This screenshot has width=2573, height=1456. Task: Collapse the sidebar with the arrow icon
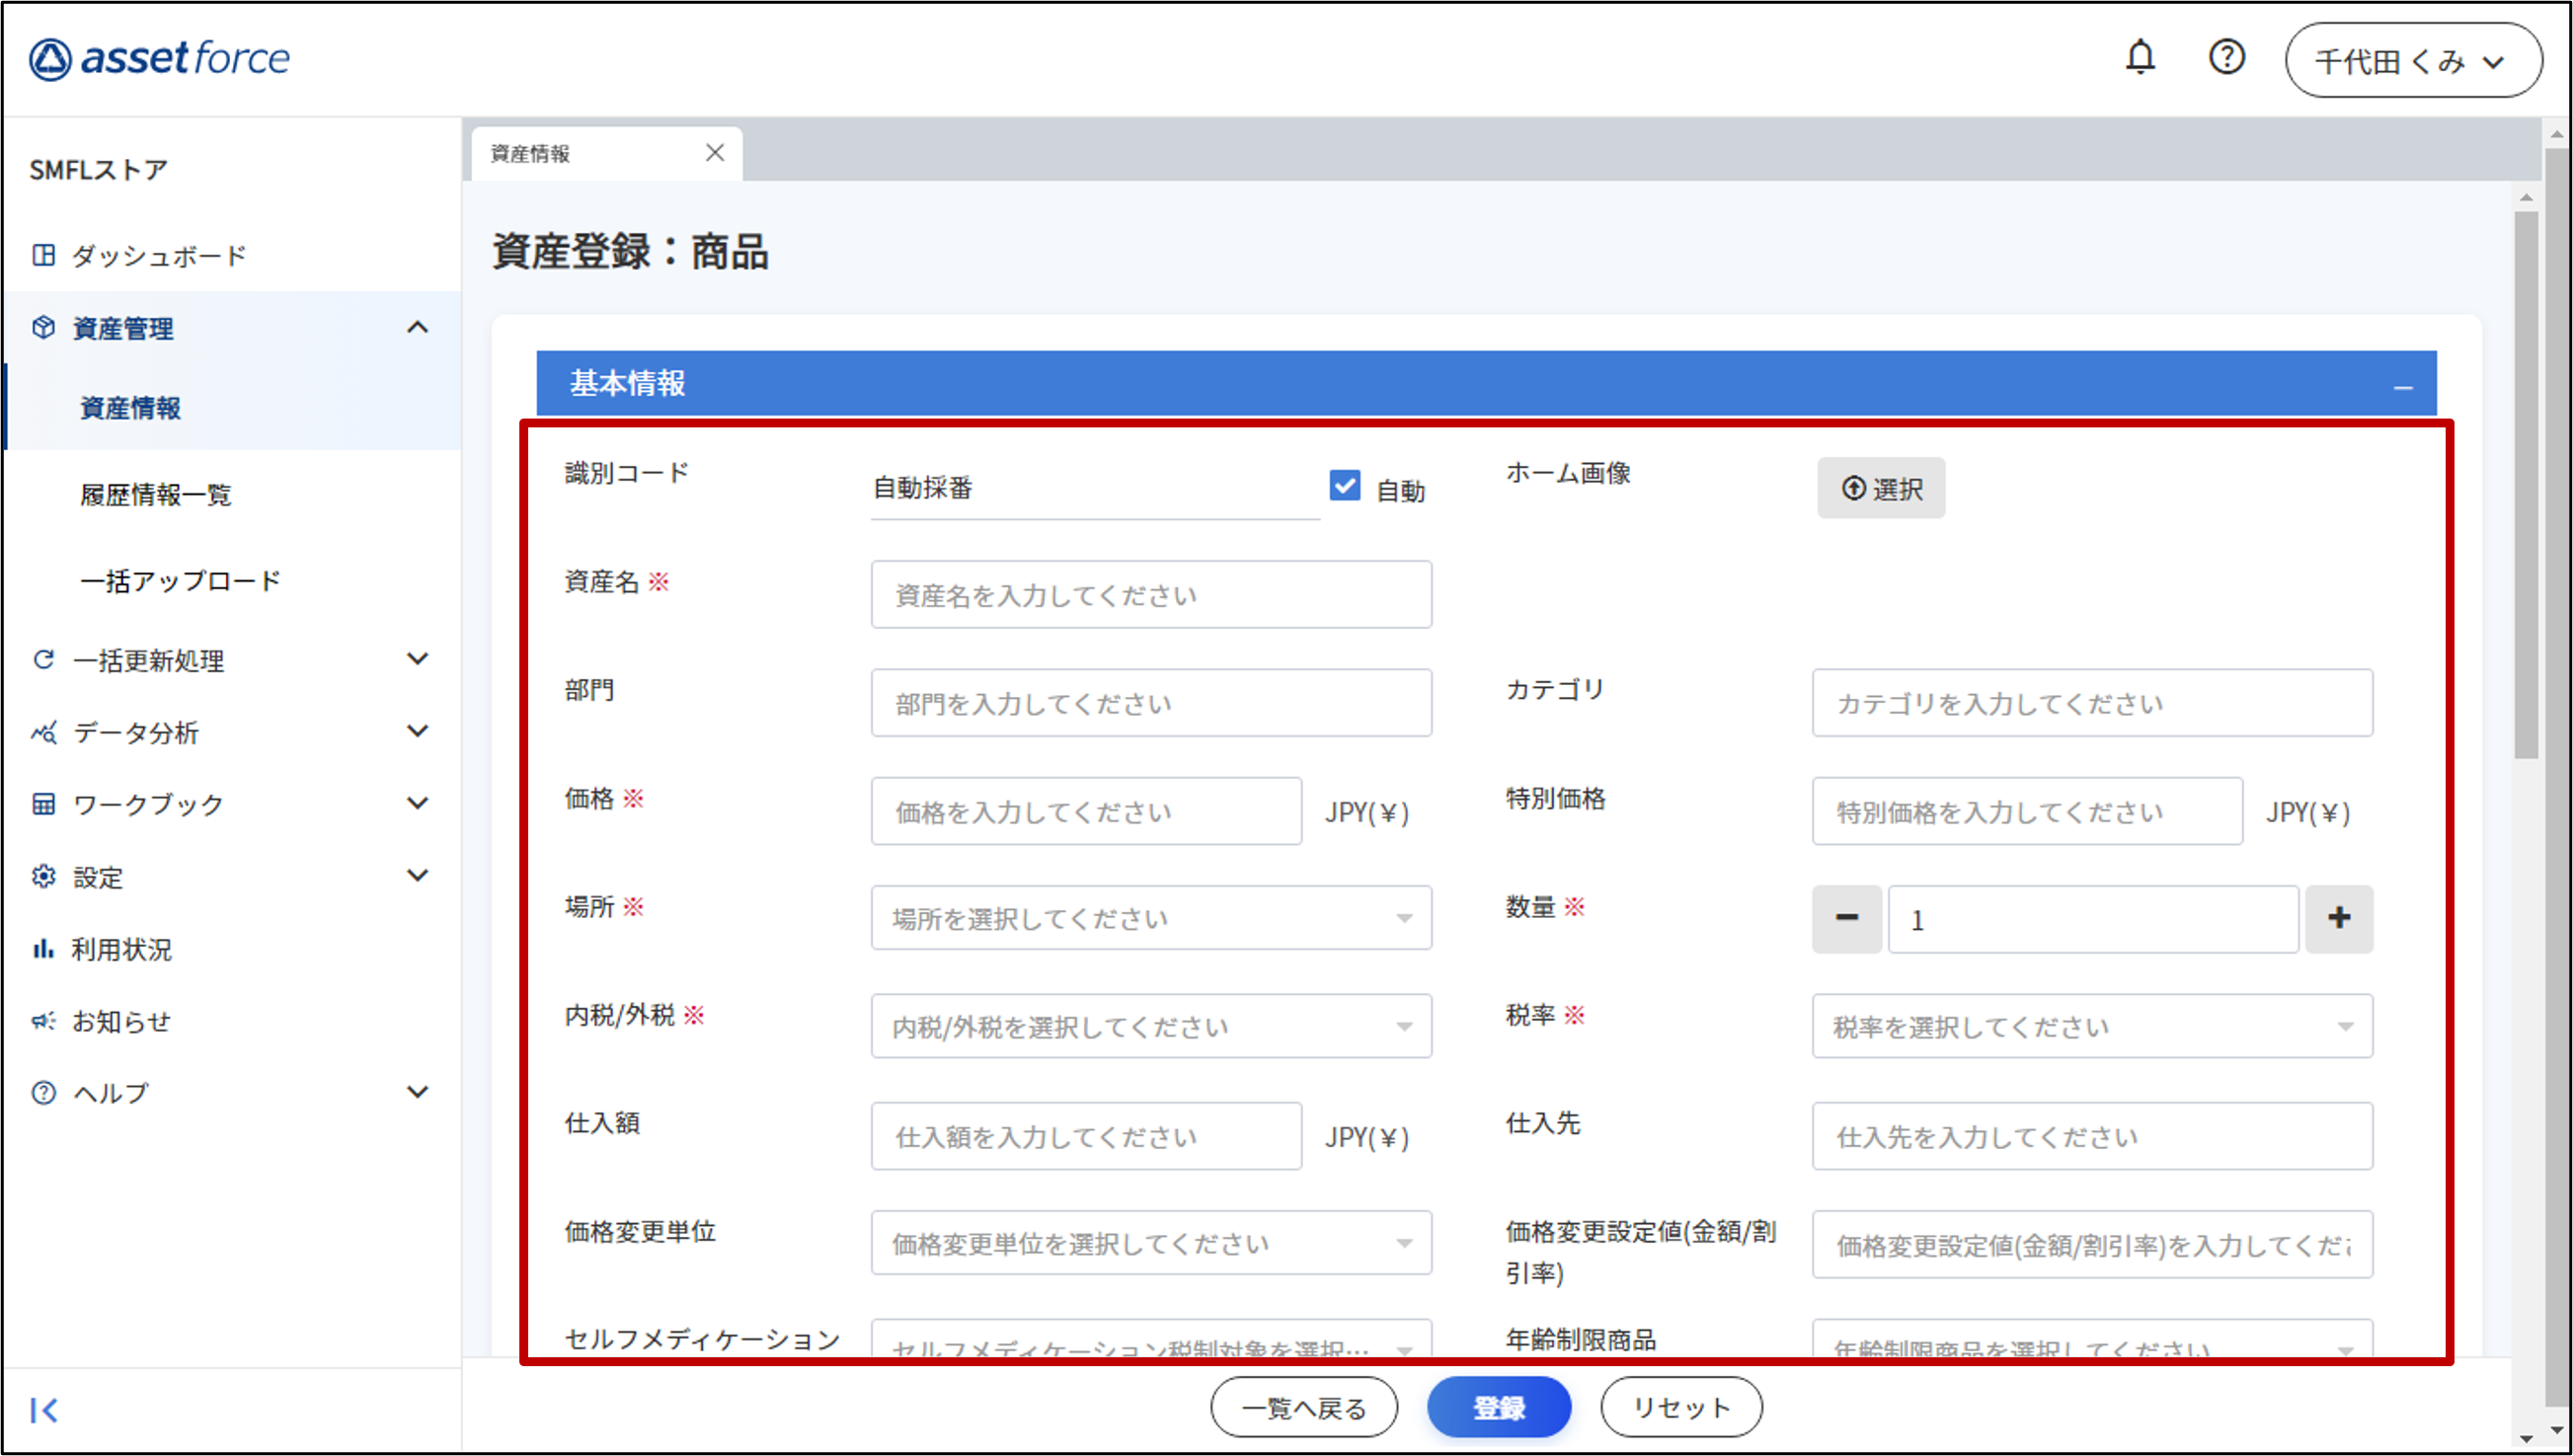[44, 1410]
